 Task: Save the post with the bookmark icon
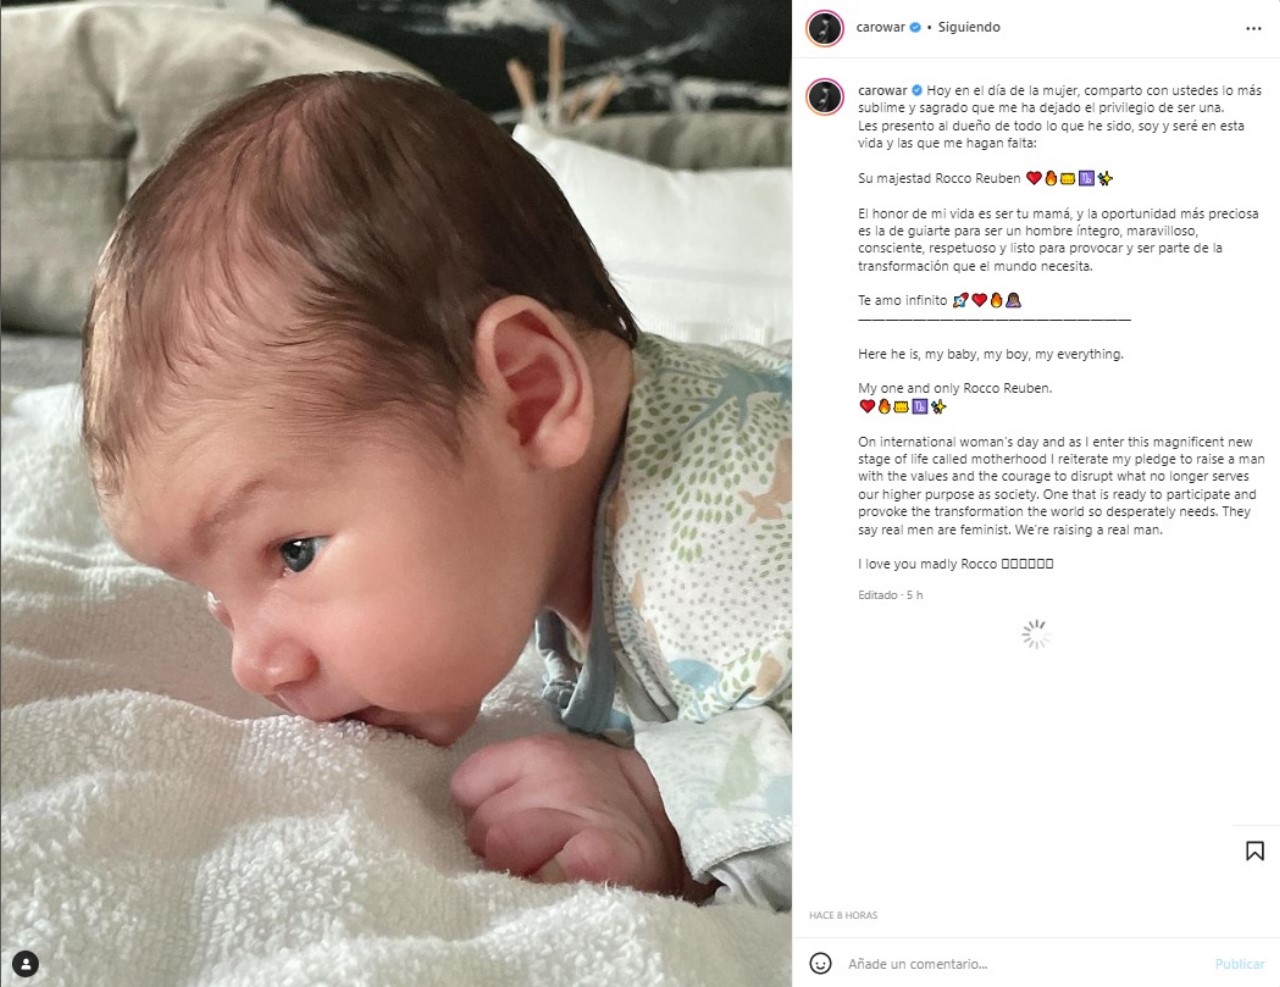pyautogui.click(x=1254, y=851)
